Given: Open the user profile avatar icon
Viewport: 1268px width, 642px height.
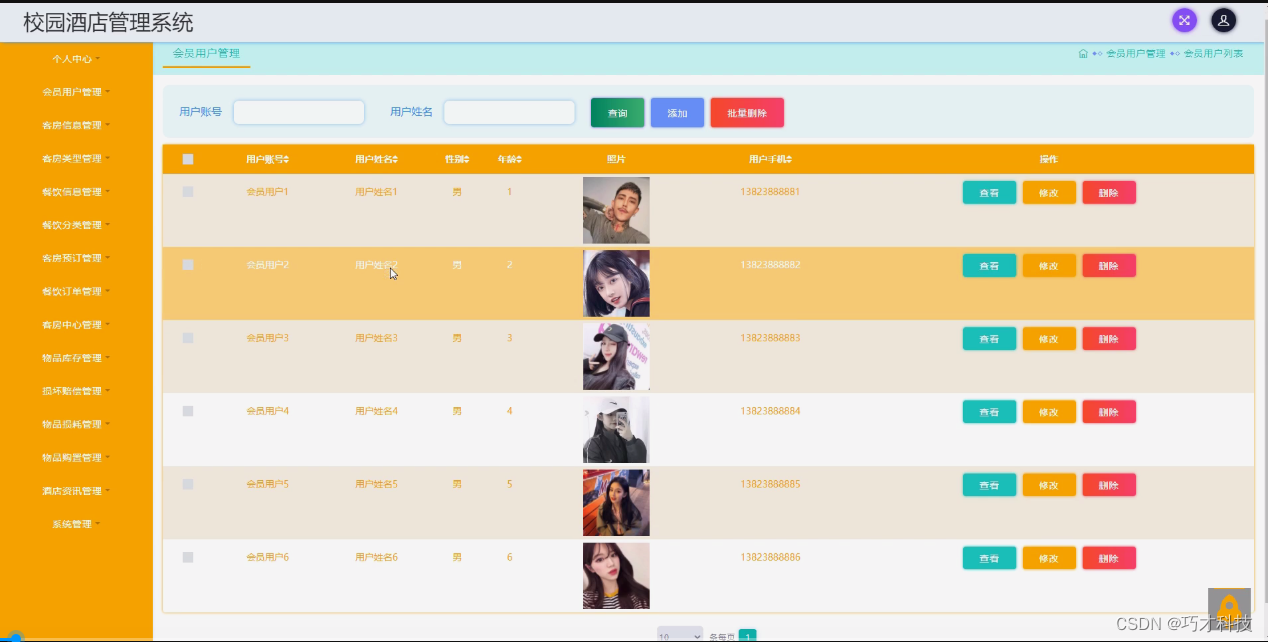Looking at the screenshot, I should point(1224,20).
